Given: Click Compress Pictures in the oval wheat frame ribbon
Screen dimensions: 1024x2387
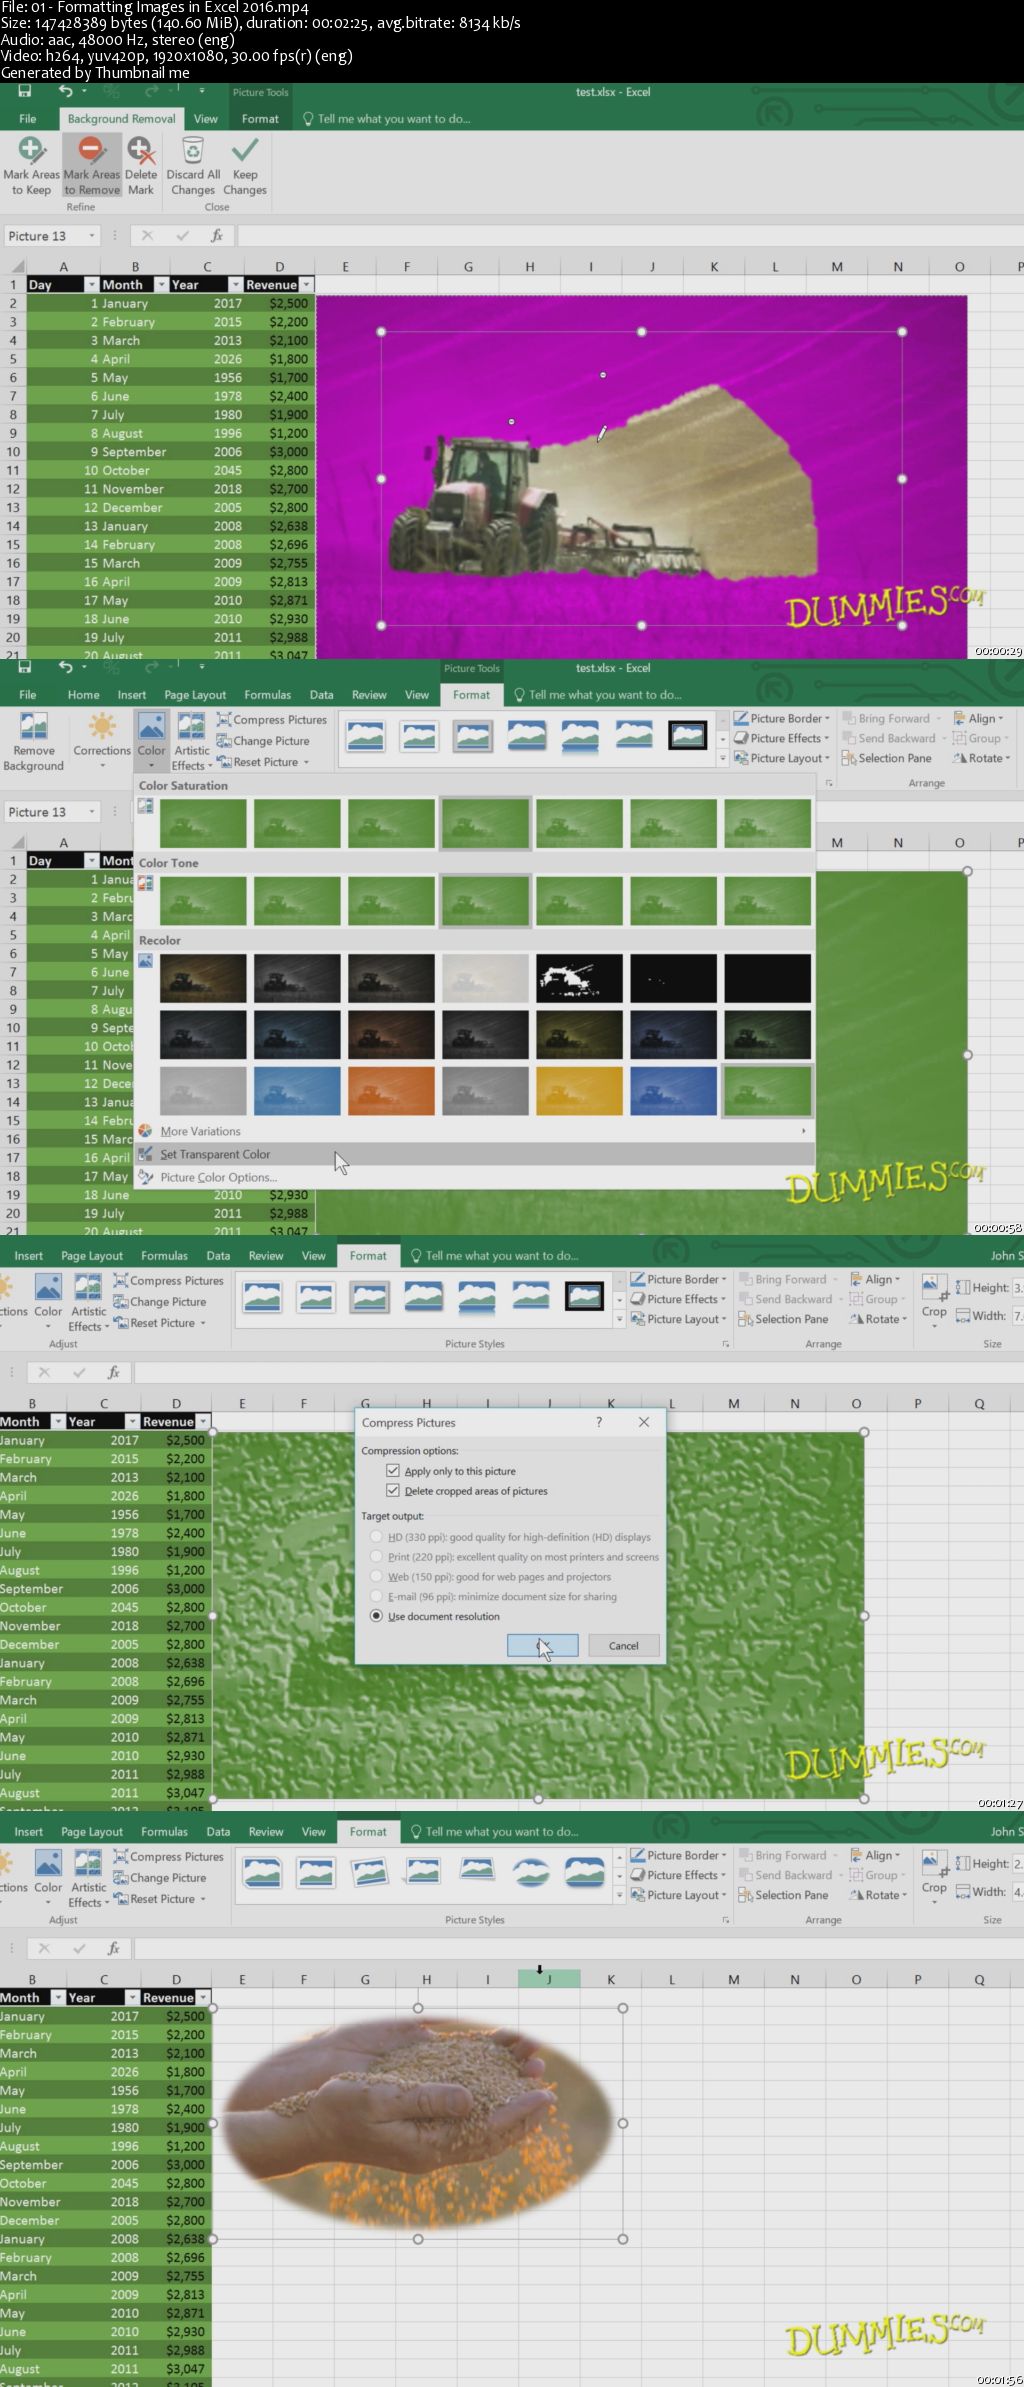Looking at the screenshot, I should [x=169, y=1856].
